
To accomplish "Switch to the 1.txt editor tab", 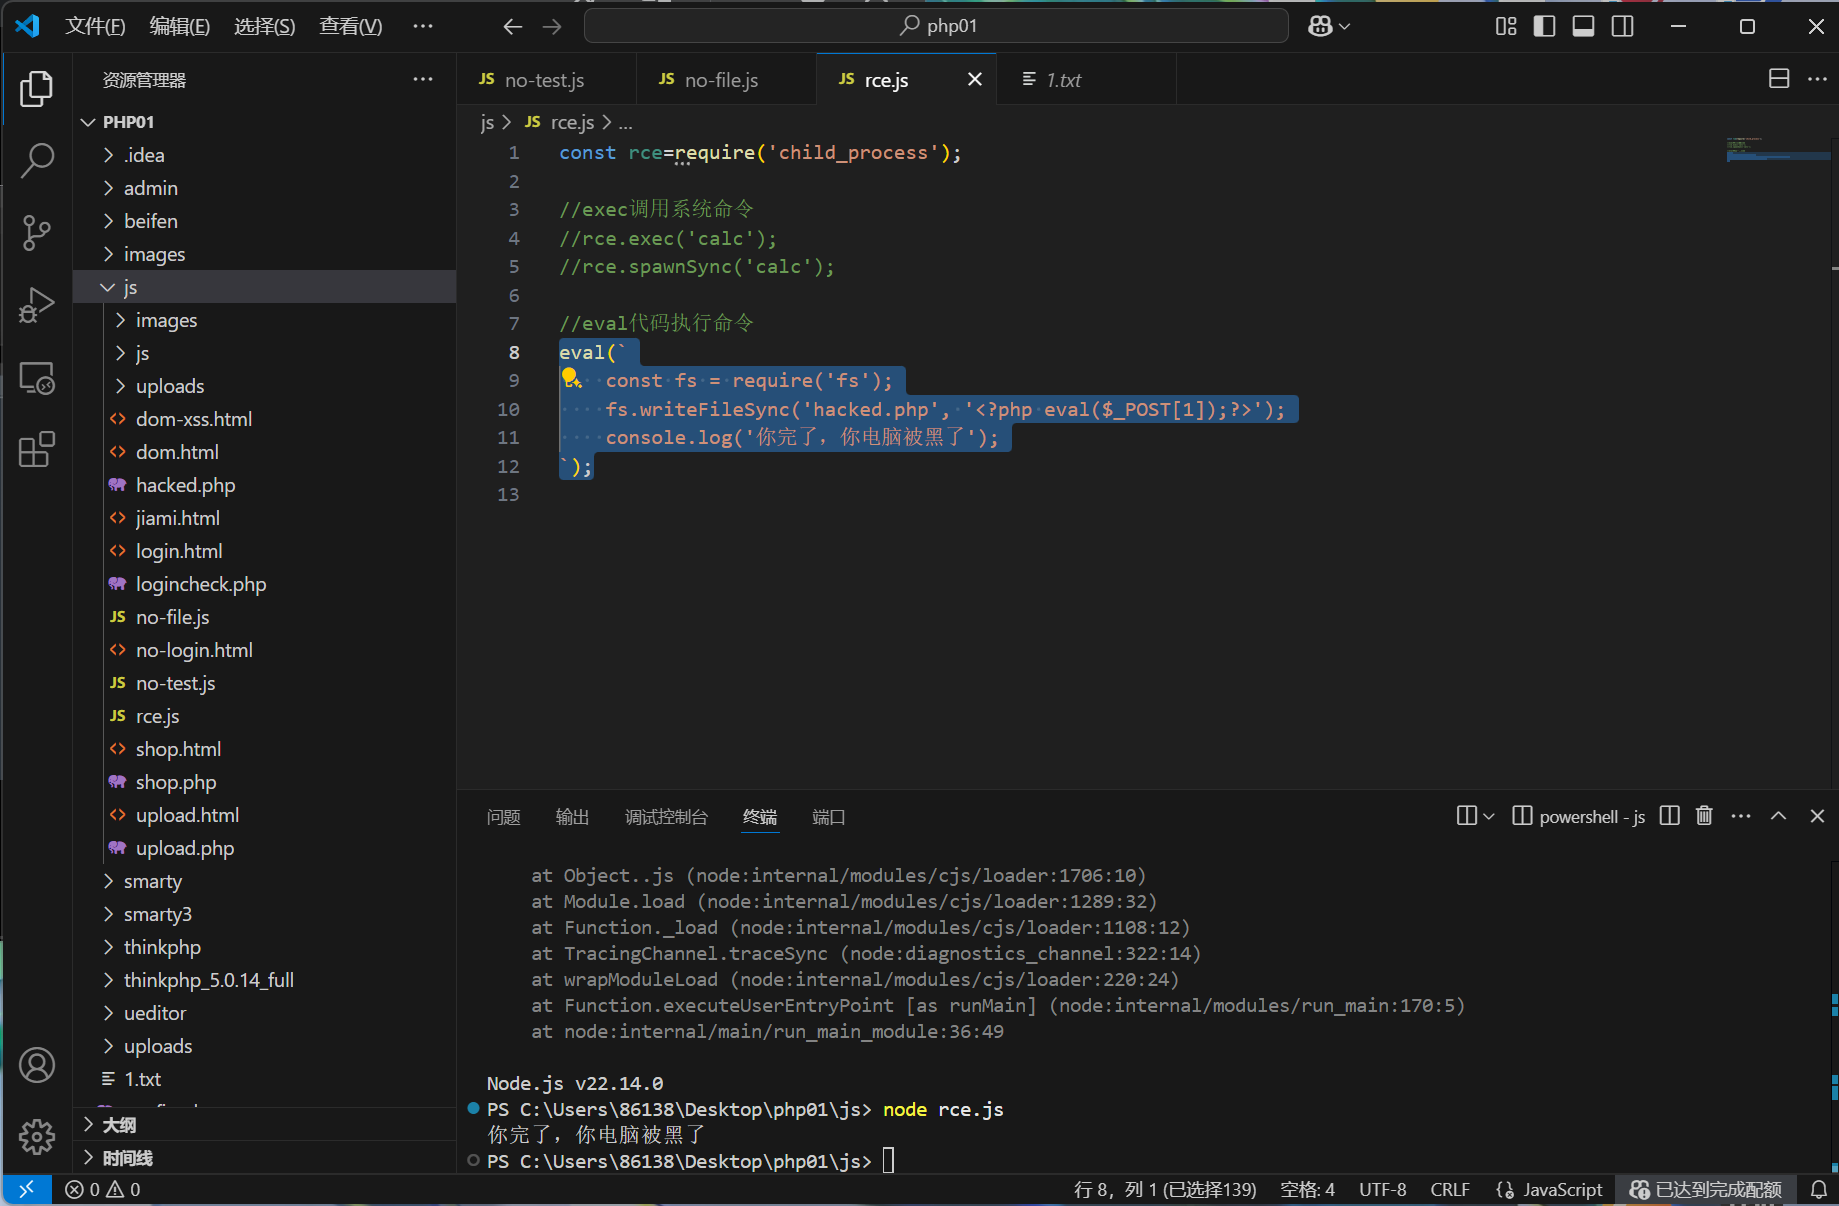I will point(1086,79).
